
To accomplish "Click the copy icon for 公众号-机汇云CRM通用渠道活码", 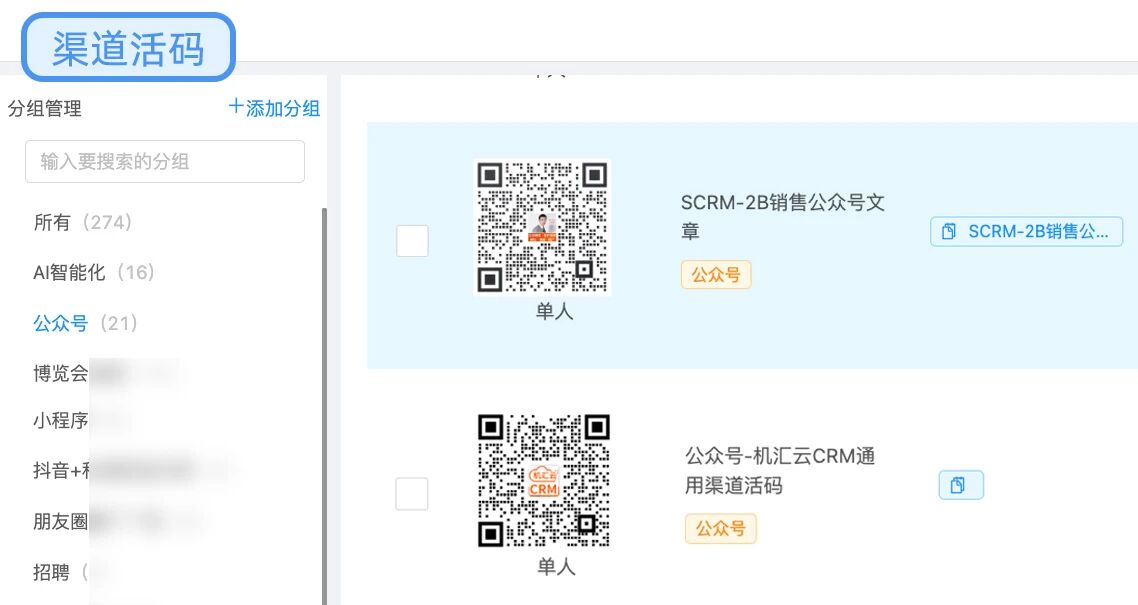I will point(960,485).
